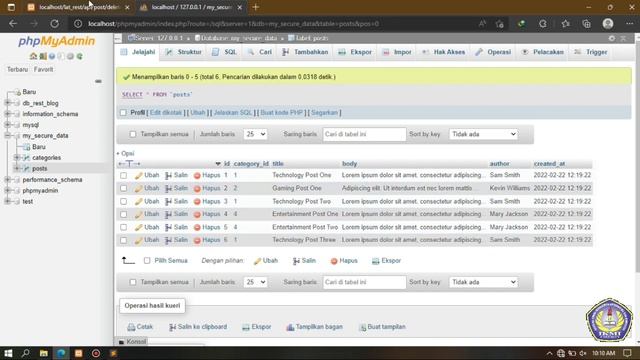Click bulk Ekspor under Dengan pilihan
The height and width of the screenshot is (360, 640).
[x=386, y=260]
